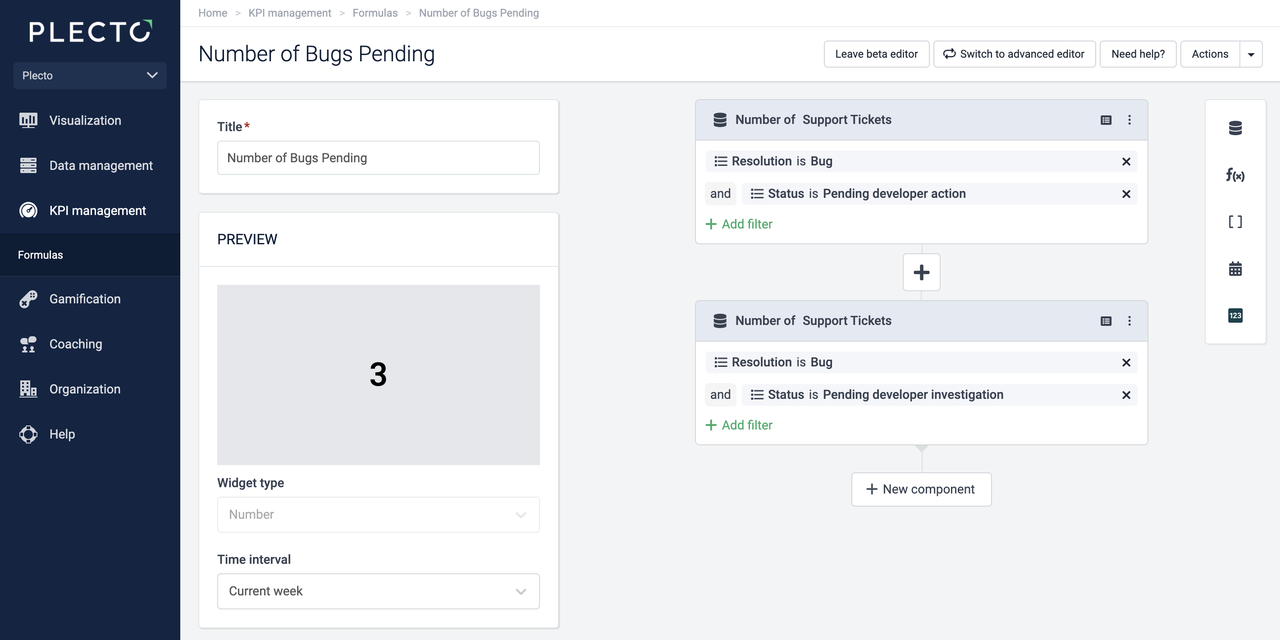
Task: Click the Title input field
Action: coord(378,158)
